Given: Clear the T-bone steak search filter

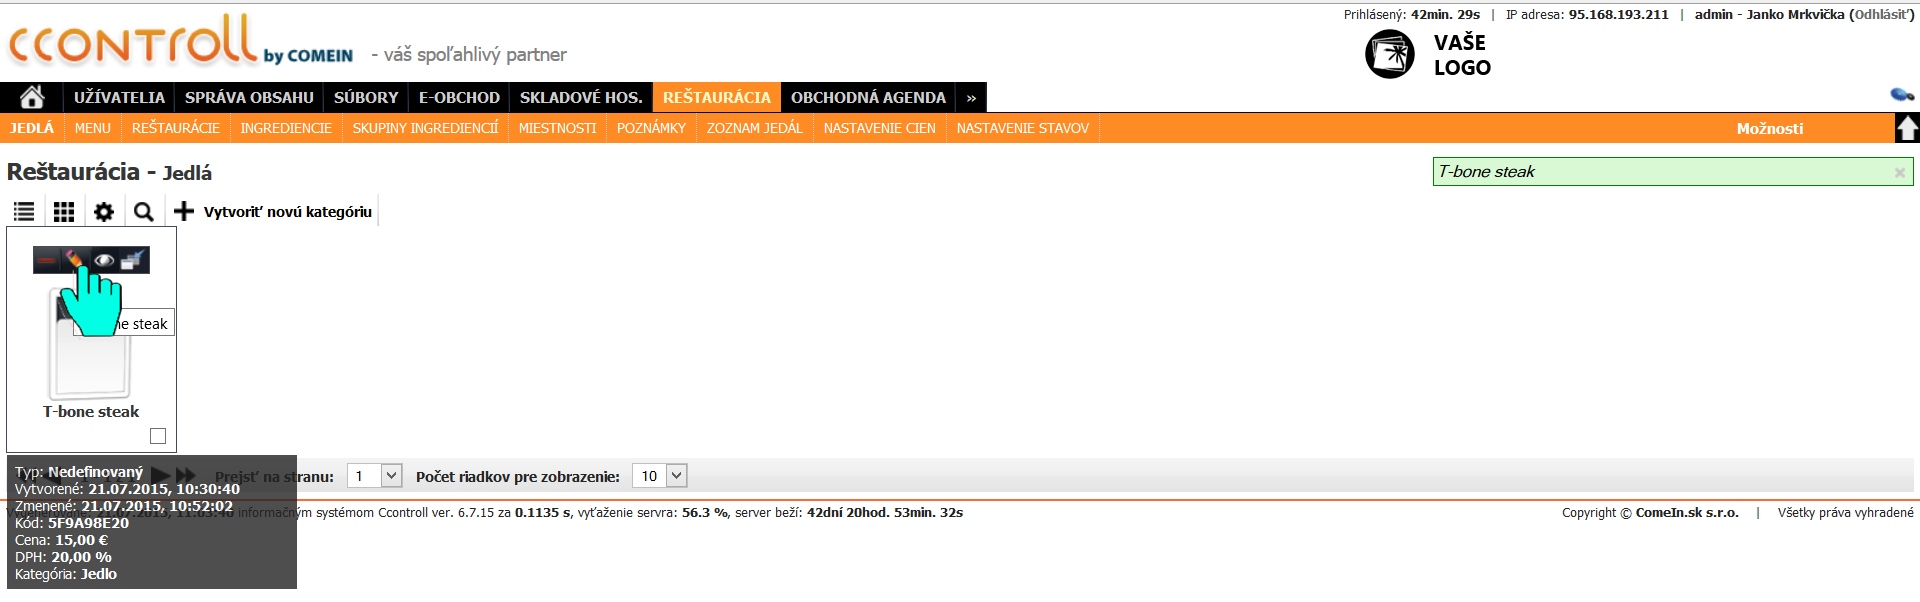Looking at the screenshot, I should [x=1899, y=173].
